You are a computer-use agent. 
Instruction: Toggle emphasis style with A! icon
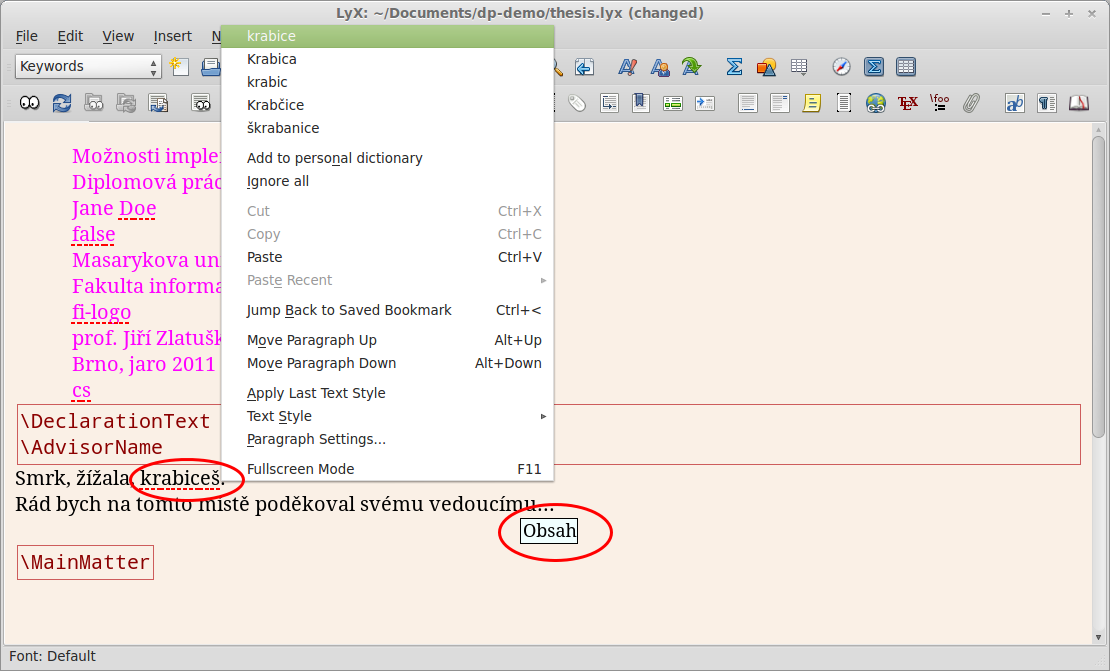[x=627, y=67]
